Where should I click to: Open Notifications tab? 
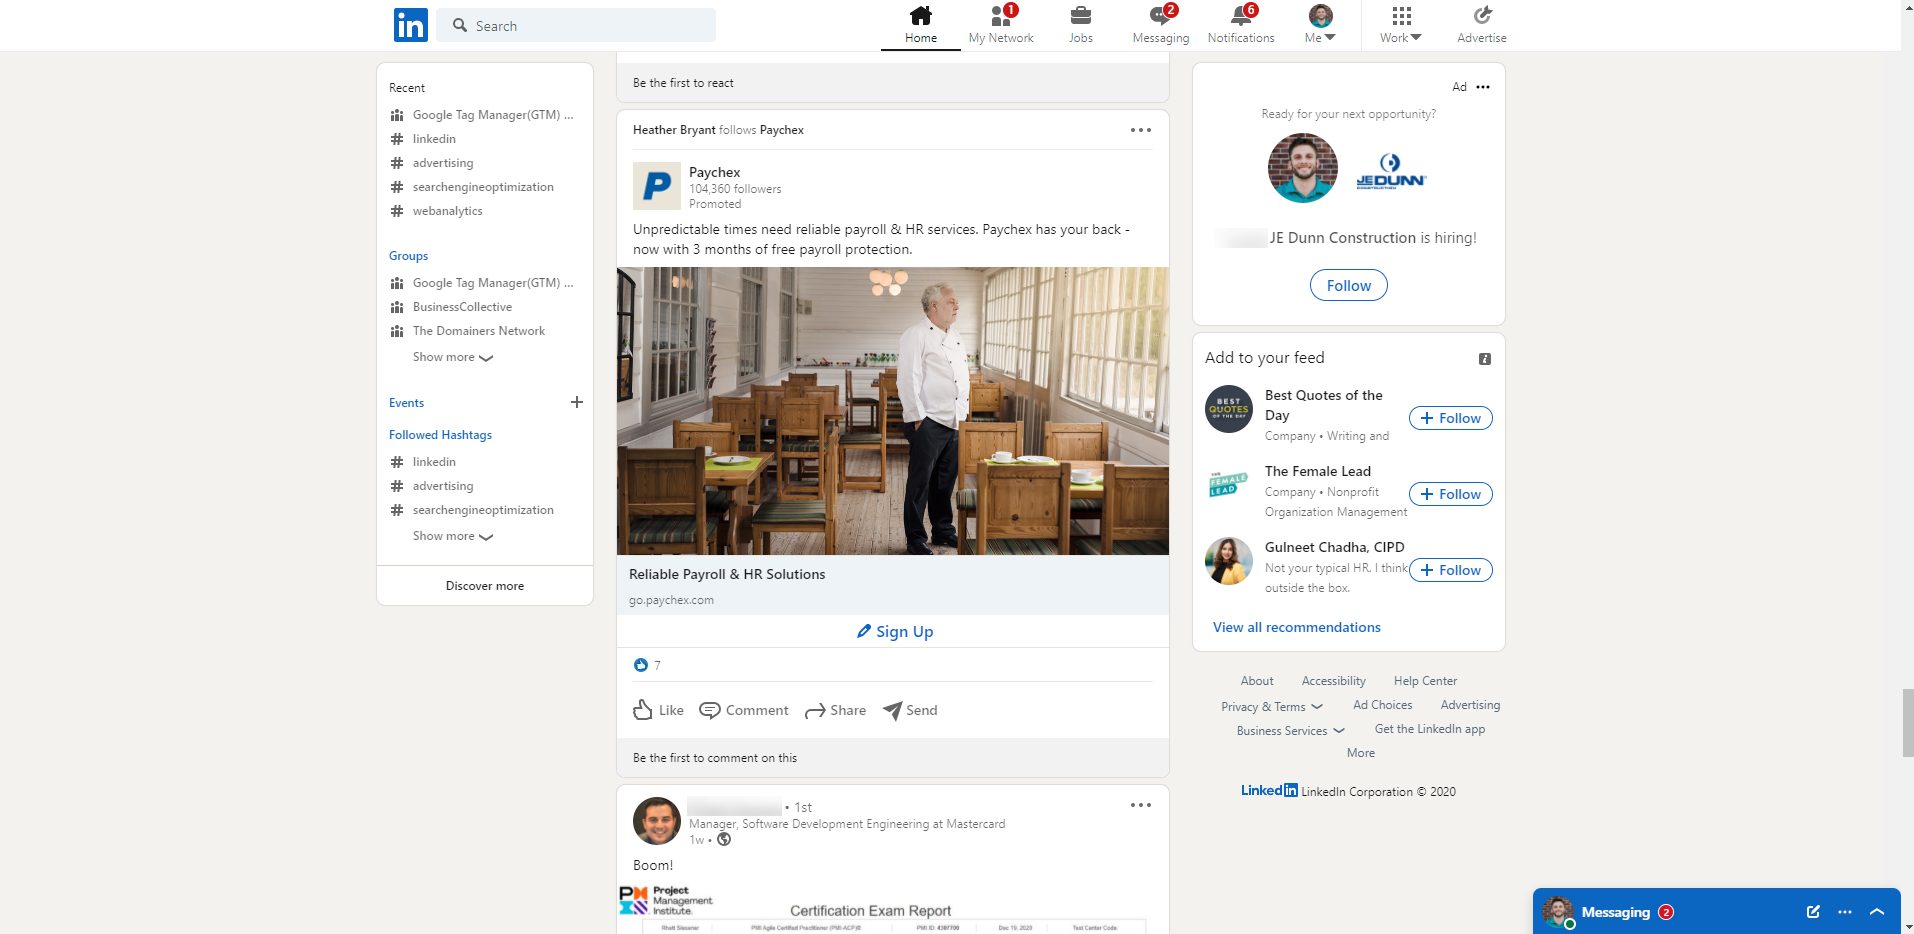pyautogui.click(x=1241, y=25)
